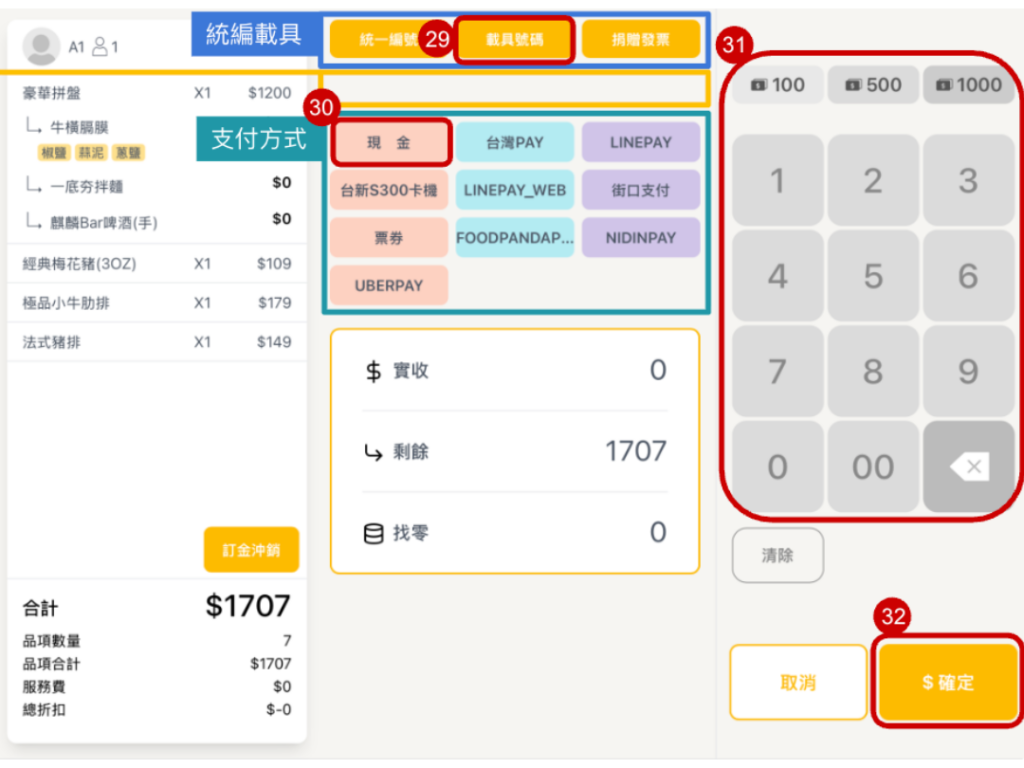The image size is (1024, 768).
Task: Choose 街口支付 payment option
Action: click(x=641, y=190)
